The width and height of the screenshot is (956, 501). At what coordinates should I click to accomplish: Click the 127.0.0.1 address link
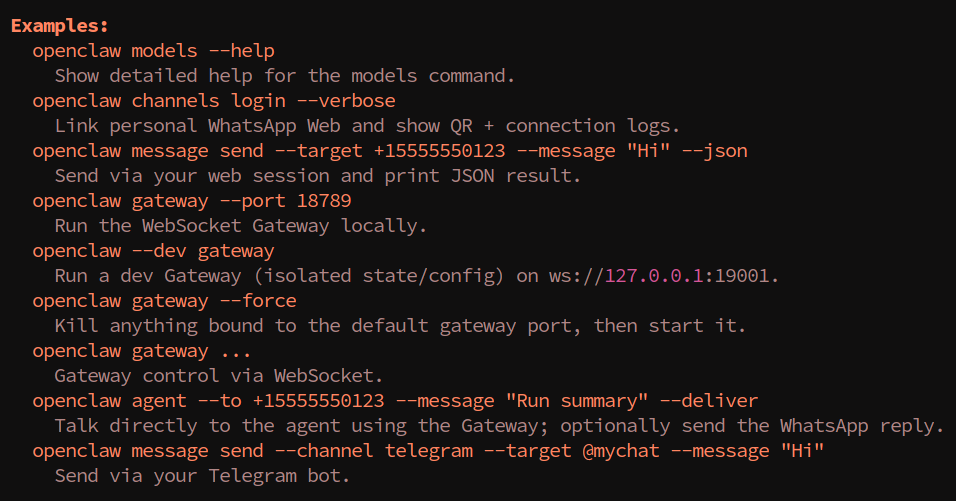[x=654, y=275]
